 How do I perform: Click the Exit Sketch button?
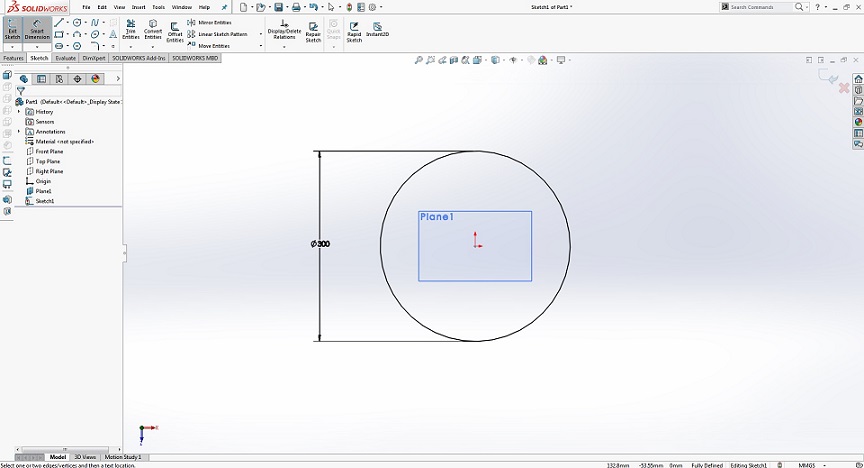[12, 29]
